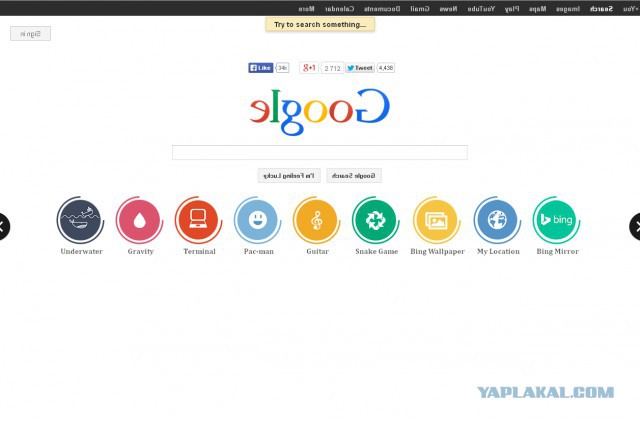Click the mirrored I'm Feeling Lucky button
Screen dimensions: 640x422
point(289,176)
